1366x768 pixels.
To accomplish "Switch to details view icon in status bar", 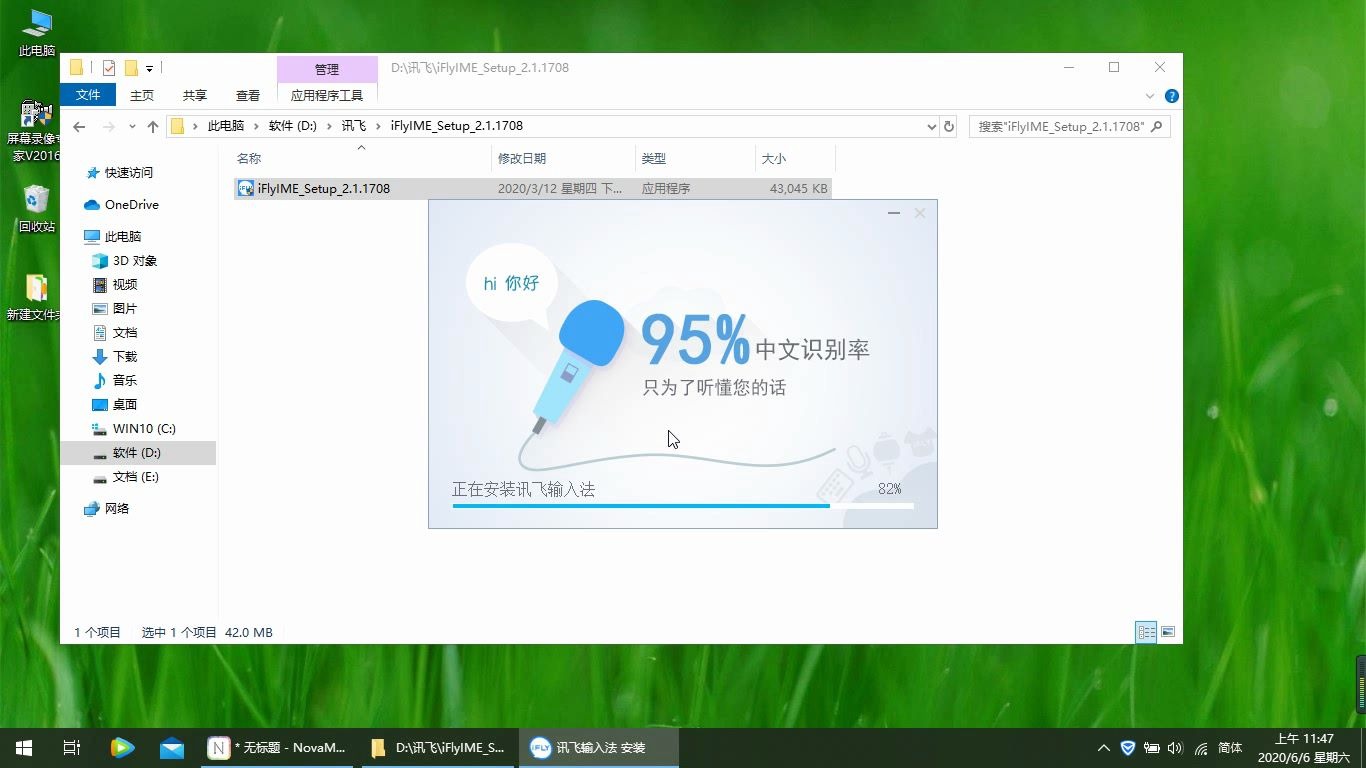I will pyautogui.click(x=1146, y=632).
